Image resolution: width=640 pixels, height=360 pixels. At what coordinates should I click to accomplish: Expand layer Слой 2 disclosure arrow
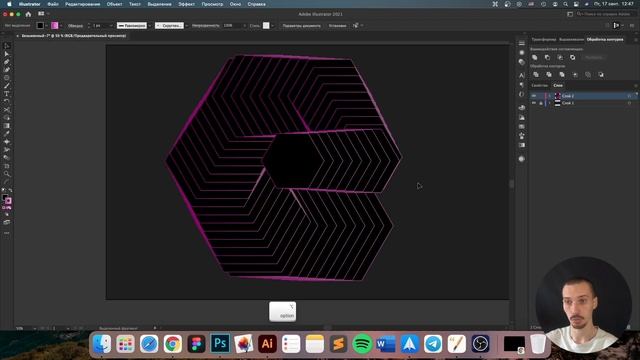pyautogui.click(x=549, y=96)
